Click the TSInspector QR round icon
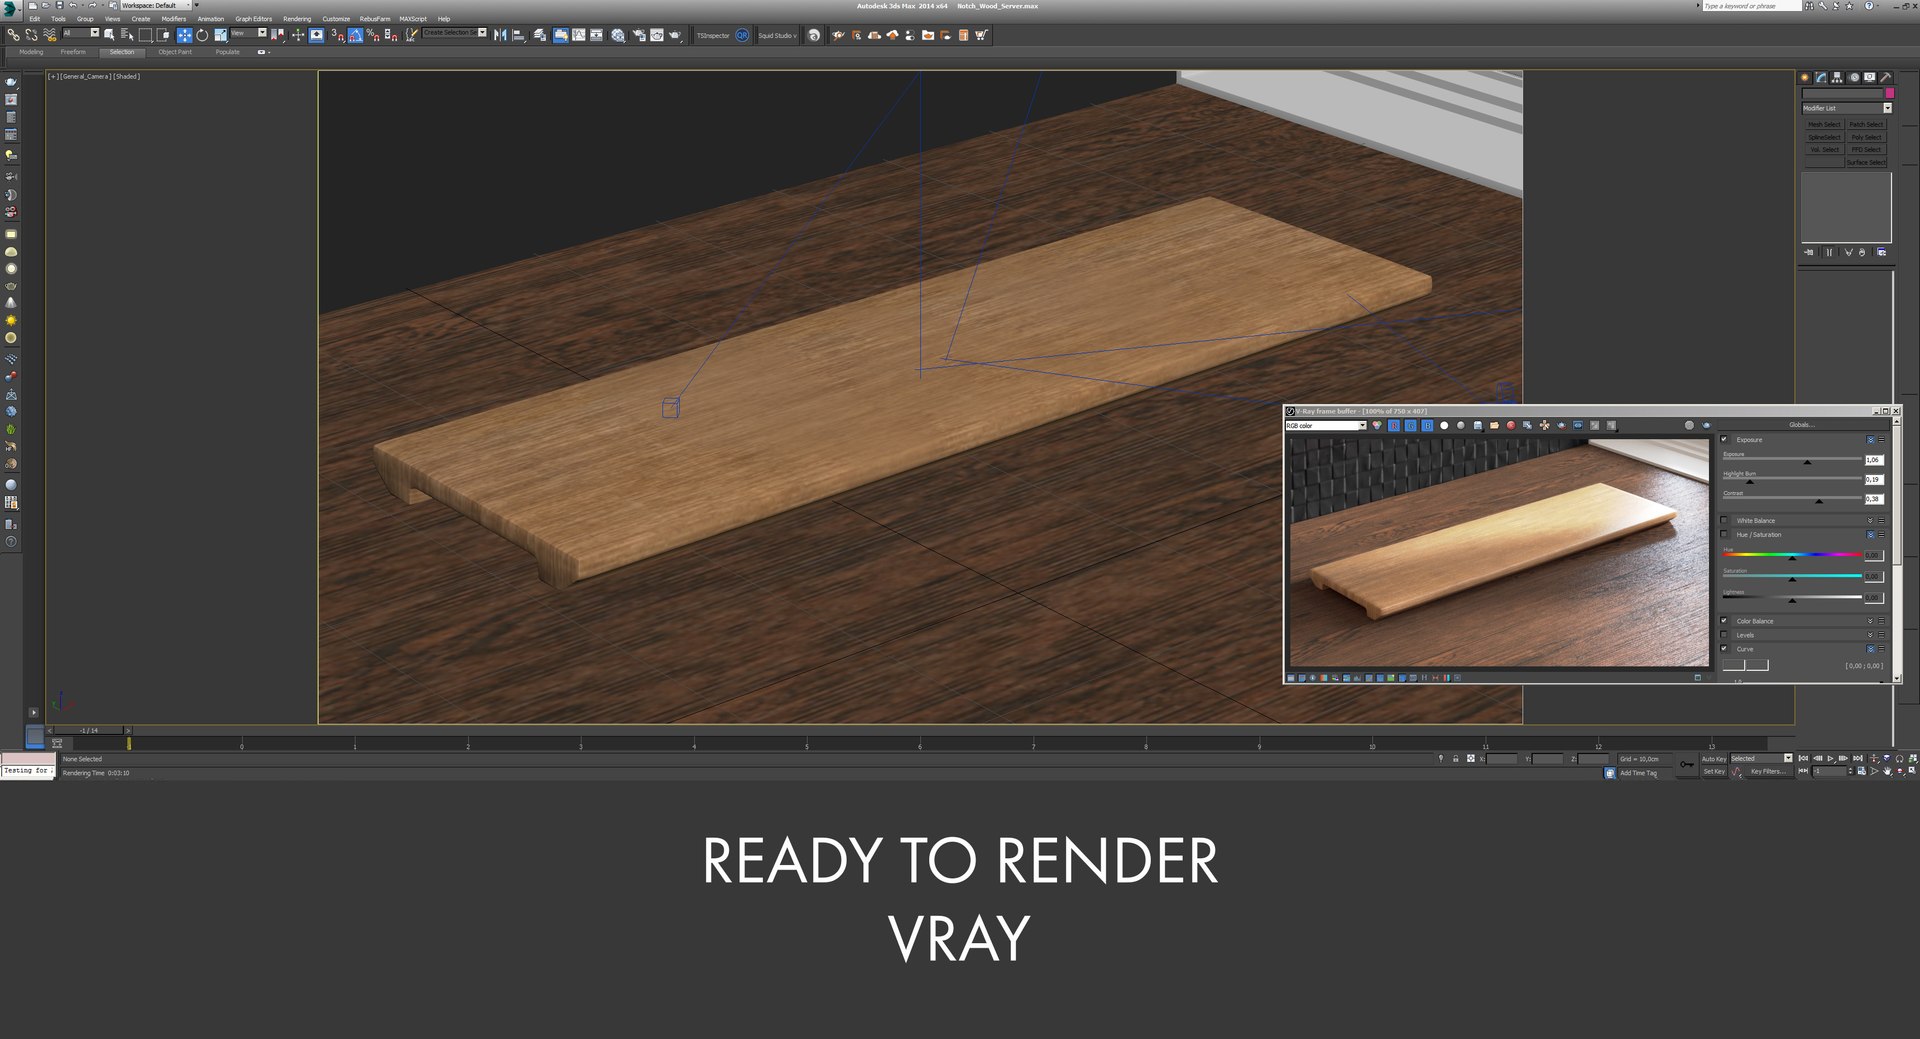The image size is (1920, 1039). coord(742,35)
